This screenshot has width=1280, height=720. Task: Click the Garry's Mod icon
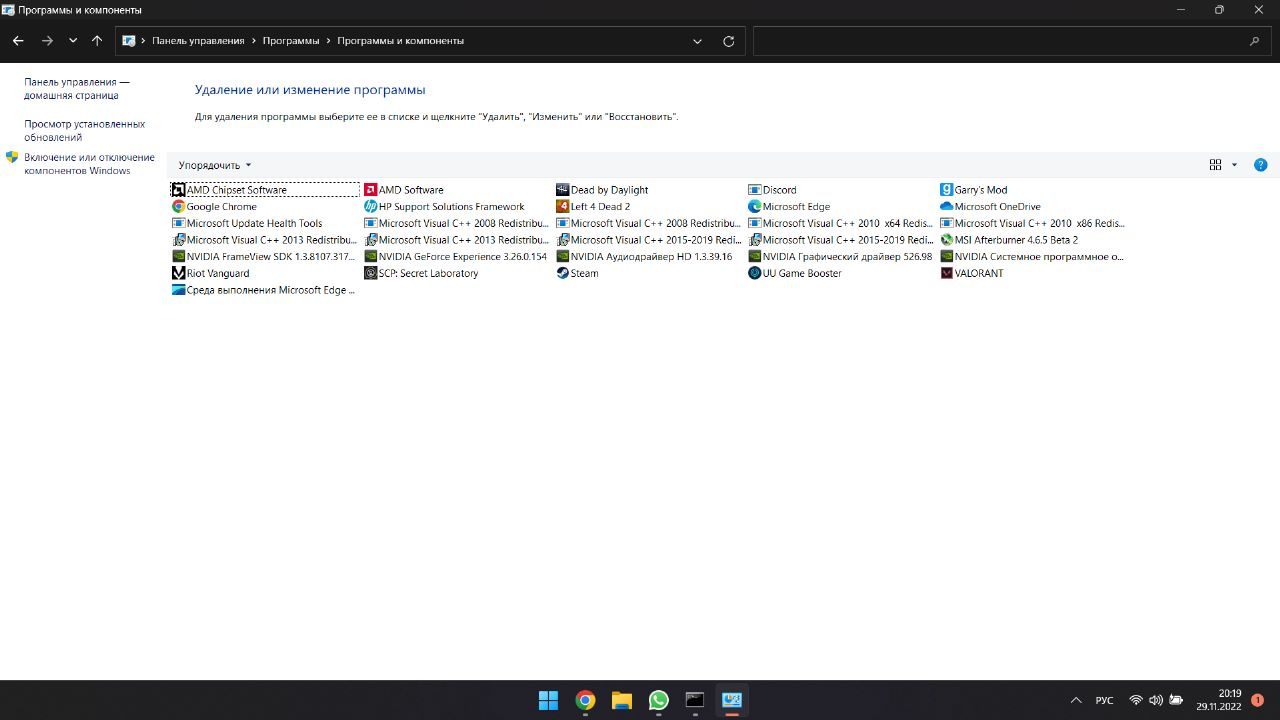946,190
